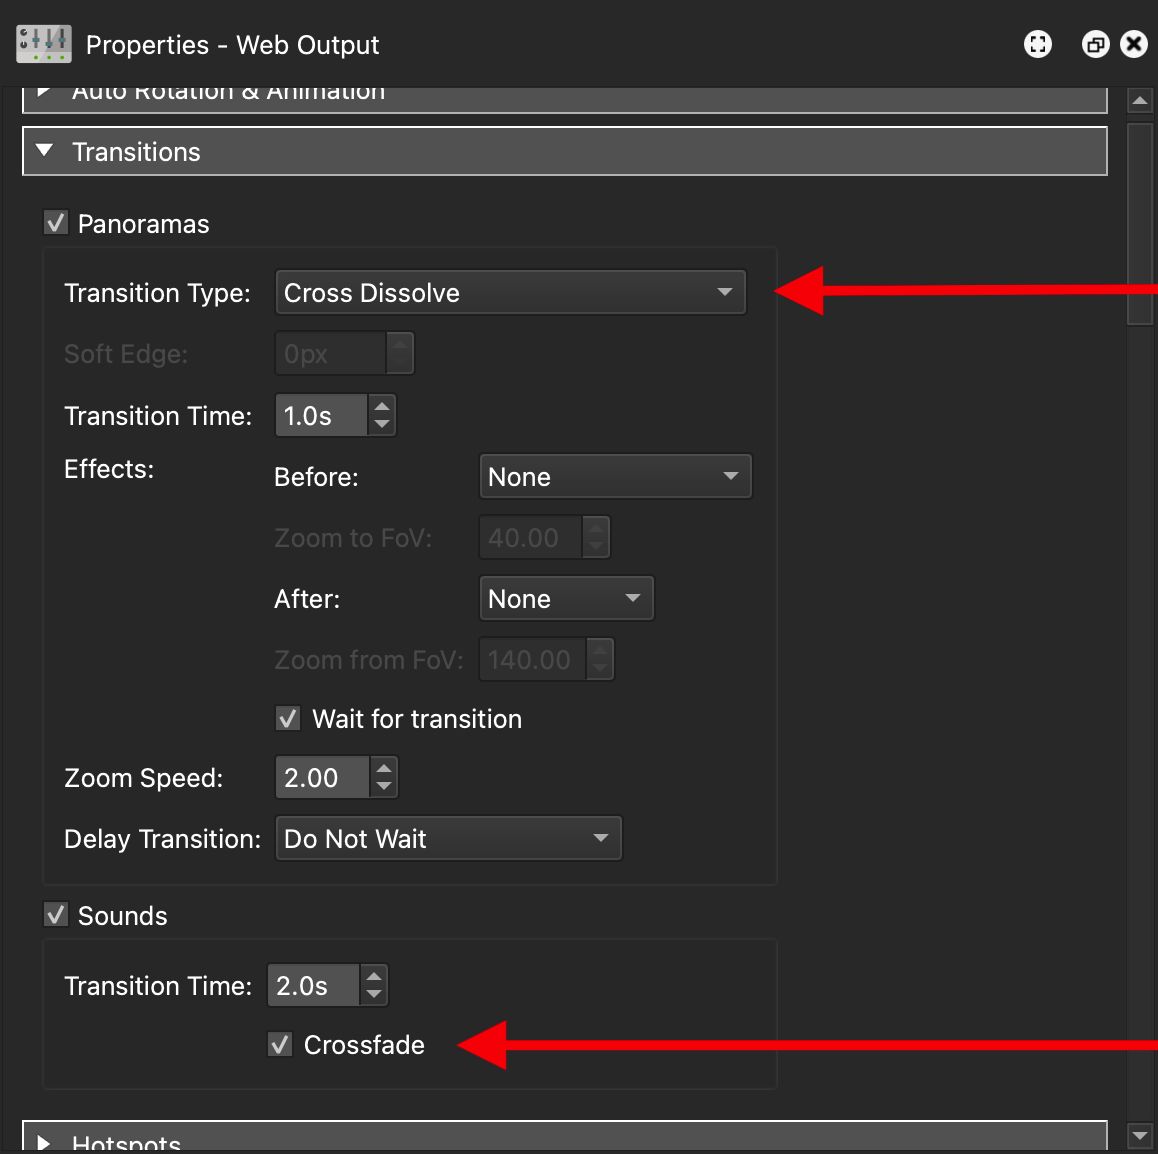Disable the Sounds checkbox
1158x1154 pixels.
55,914
